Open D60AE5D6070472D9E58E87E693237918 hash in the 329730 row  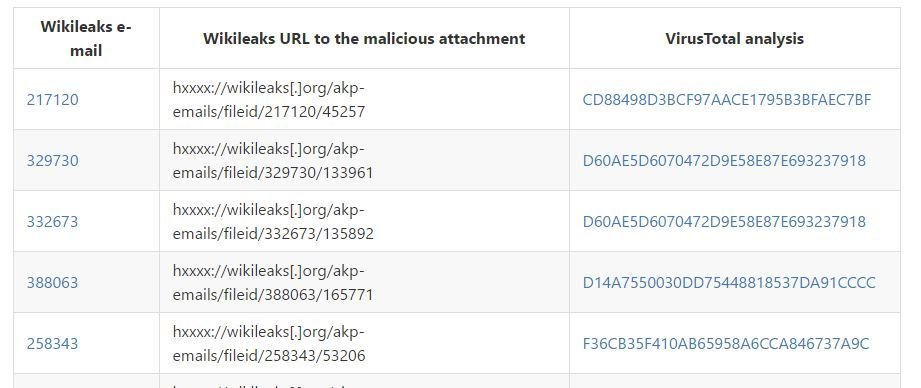724,161
